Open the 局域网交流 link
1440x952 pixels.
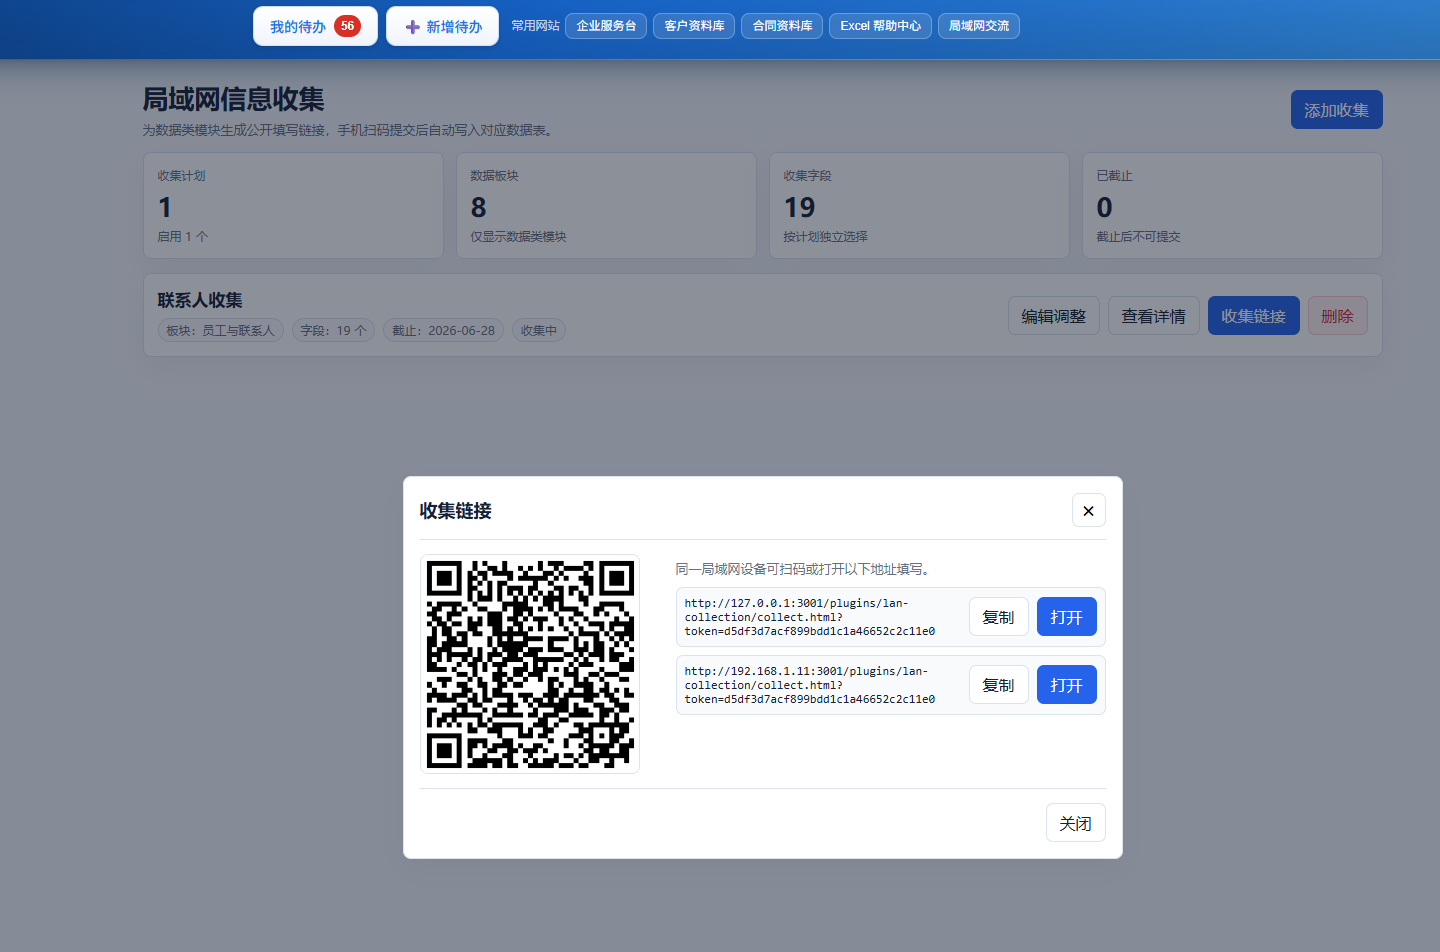point(979,26)
